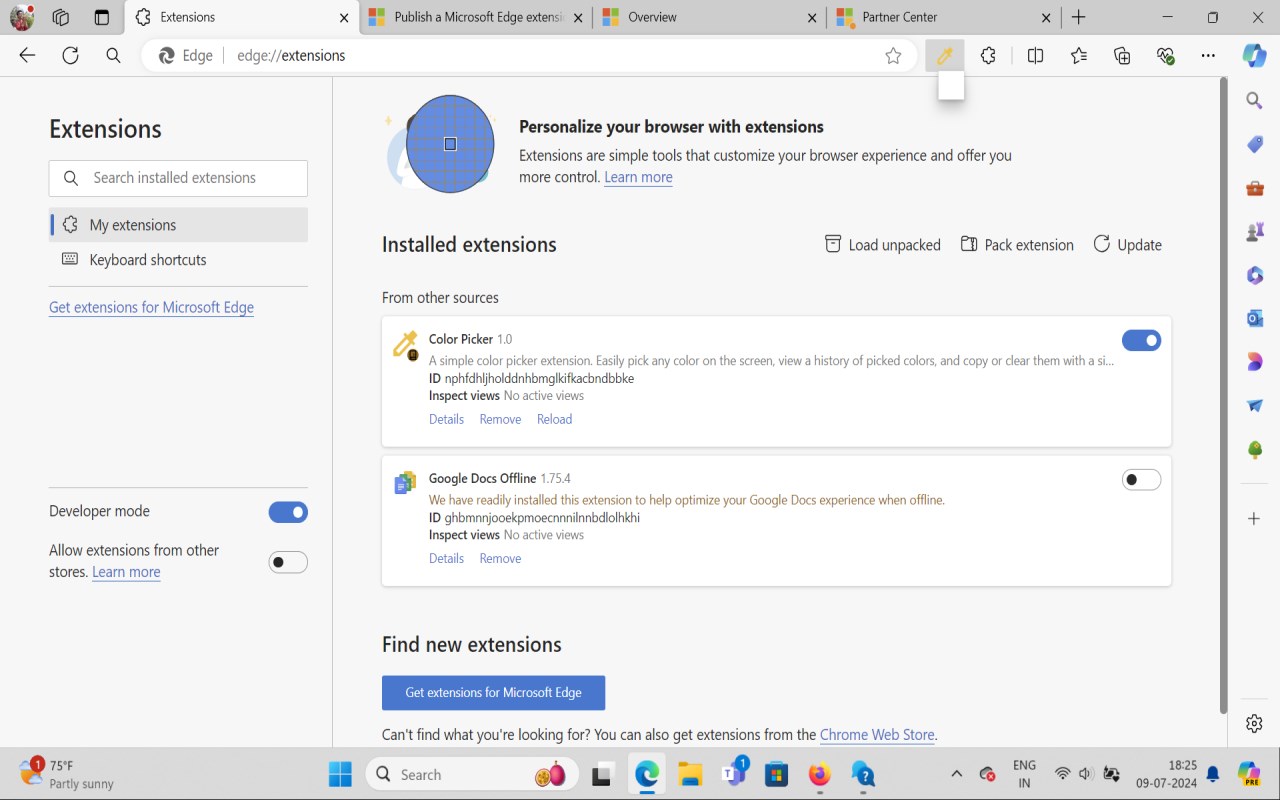Open sidebar Designer icon
Viewport: 1280px width, 800px height.
pyautogui.click(x=1254, y=361)
